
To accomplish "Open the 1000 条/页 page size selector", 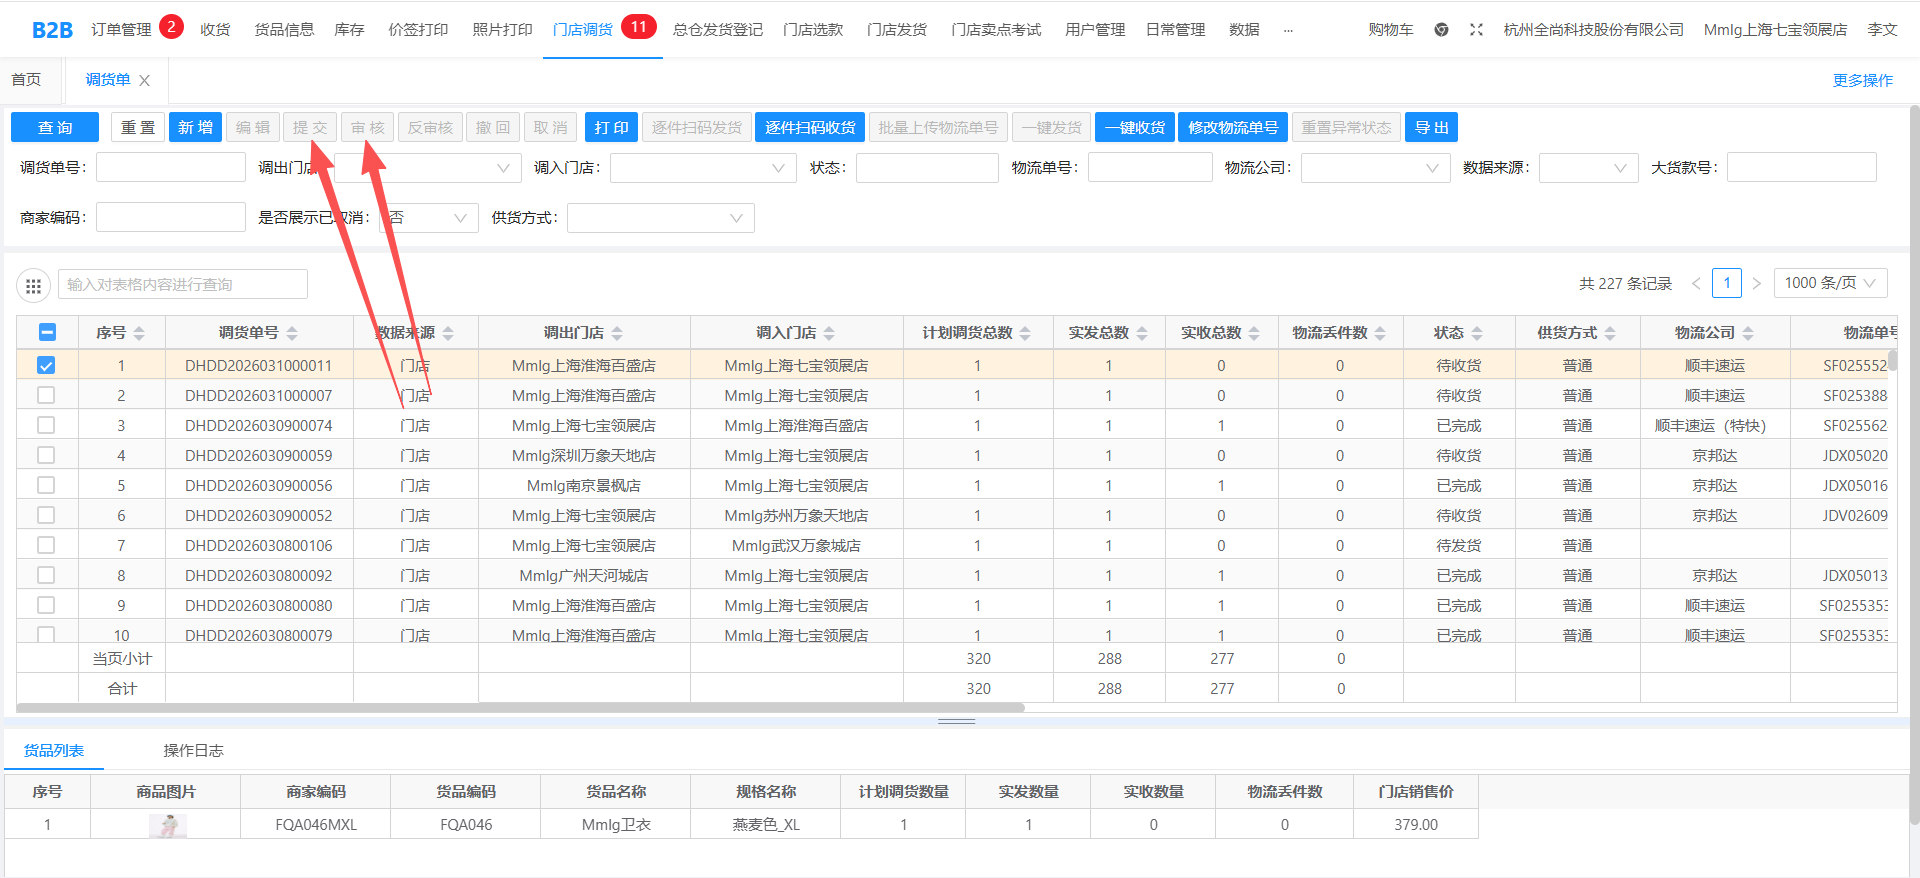I will pyautogui.click(x=1830, y=283).
